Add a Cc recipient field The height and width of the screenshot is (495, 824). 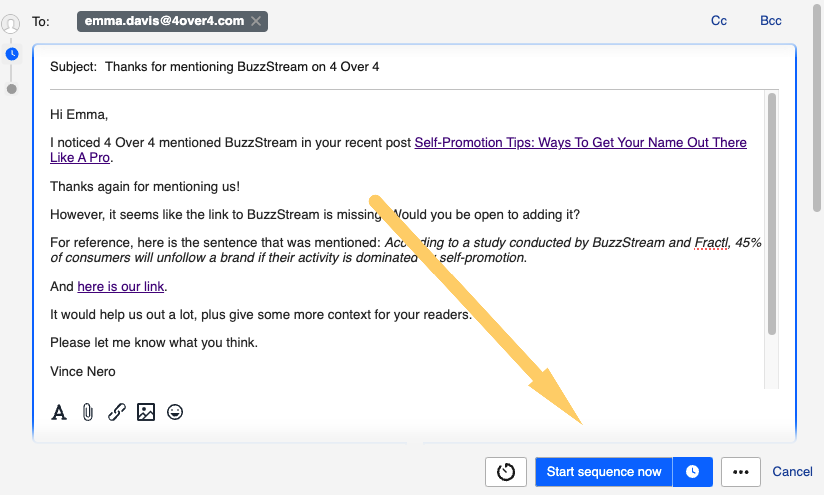tap(718, 21)
